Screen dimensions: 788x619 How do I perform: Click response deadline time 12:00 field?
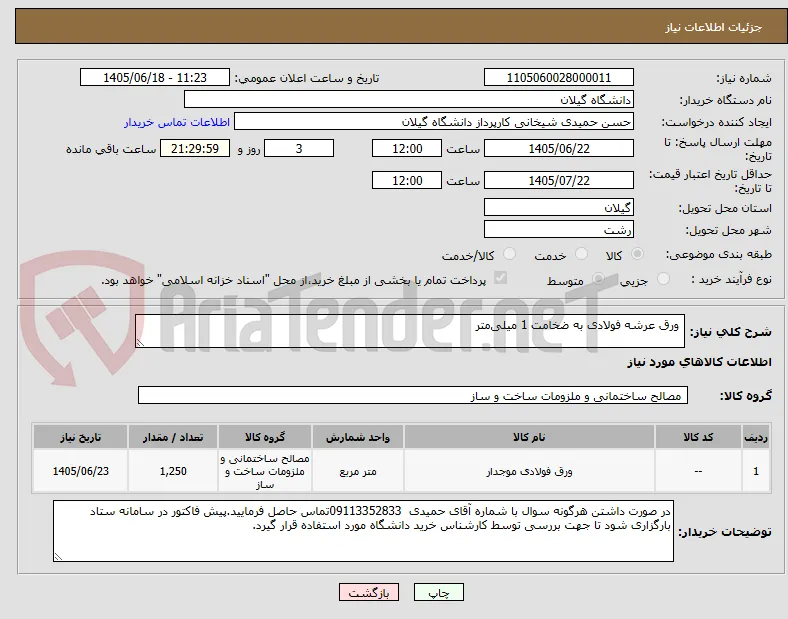[407, 148]
